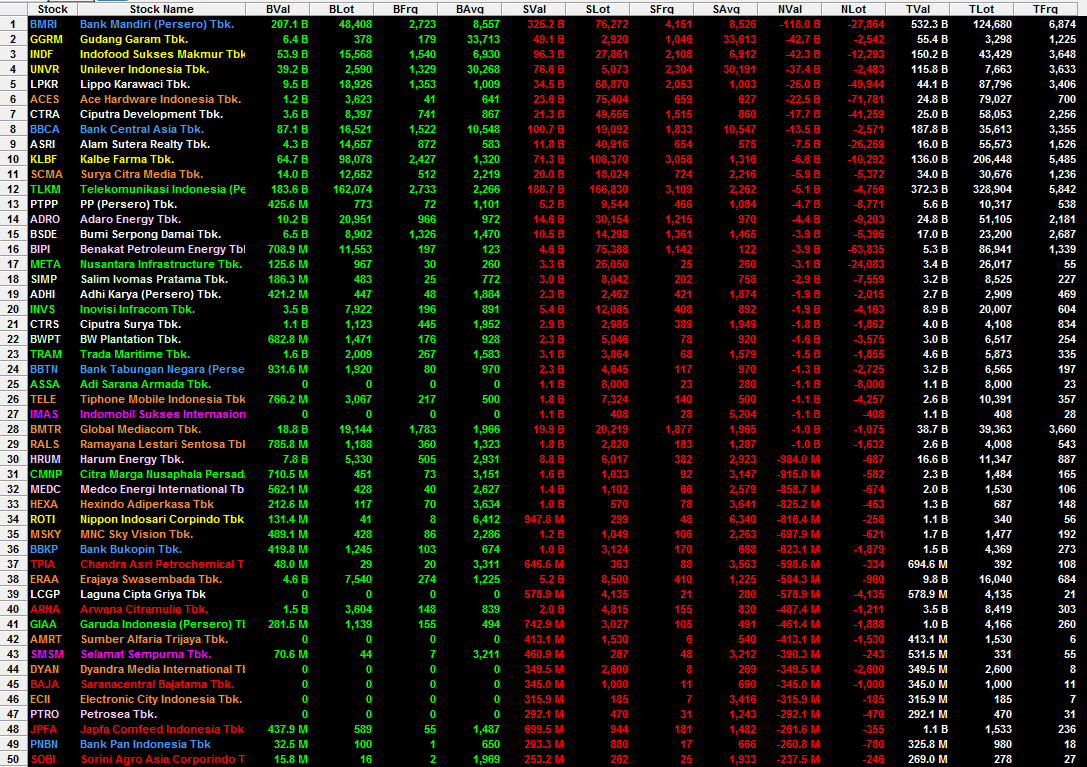Select MNC Sky Vision Tbk. name

[x=137, y=535]
